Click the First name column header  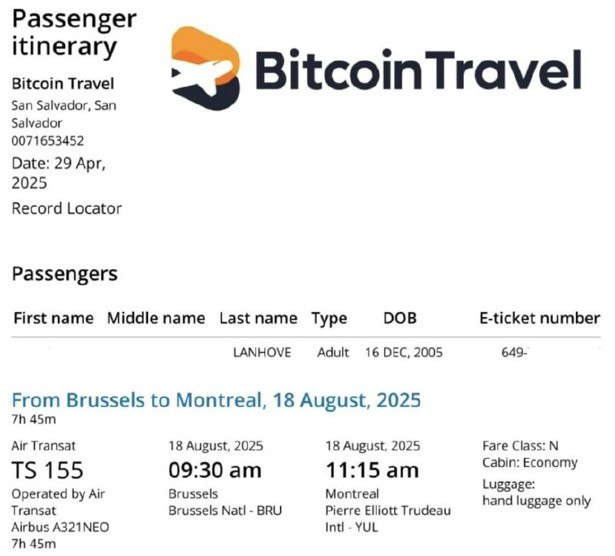click(54, 318)
